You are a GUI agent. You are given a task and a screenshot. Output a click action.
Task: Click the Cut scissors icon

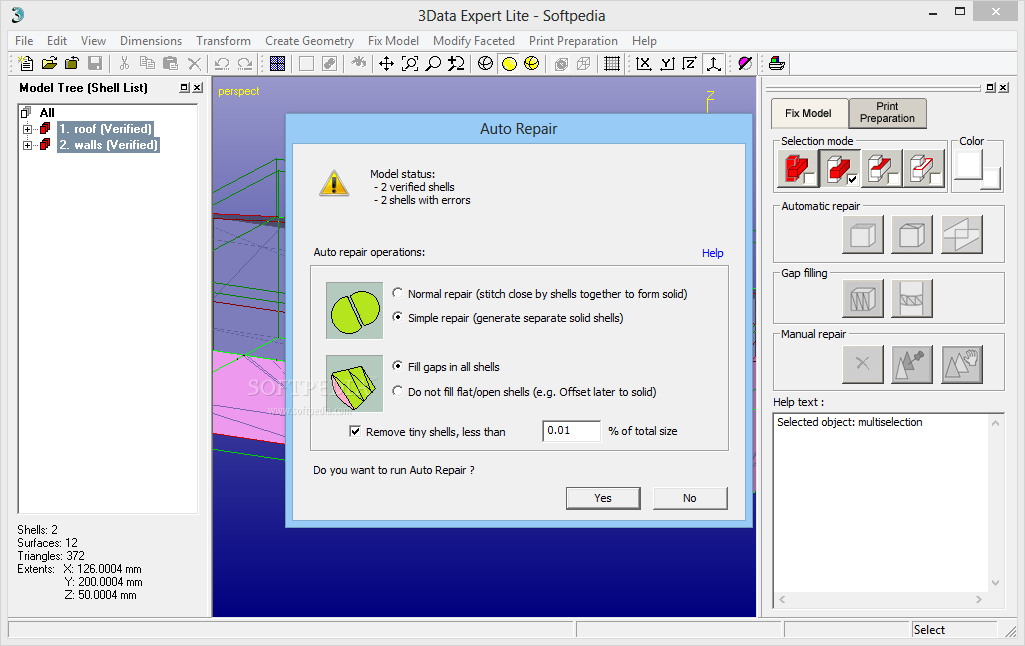click(x=124, y=63)
